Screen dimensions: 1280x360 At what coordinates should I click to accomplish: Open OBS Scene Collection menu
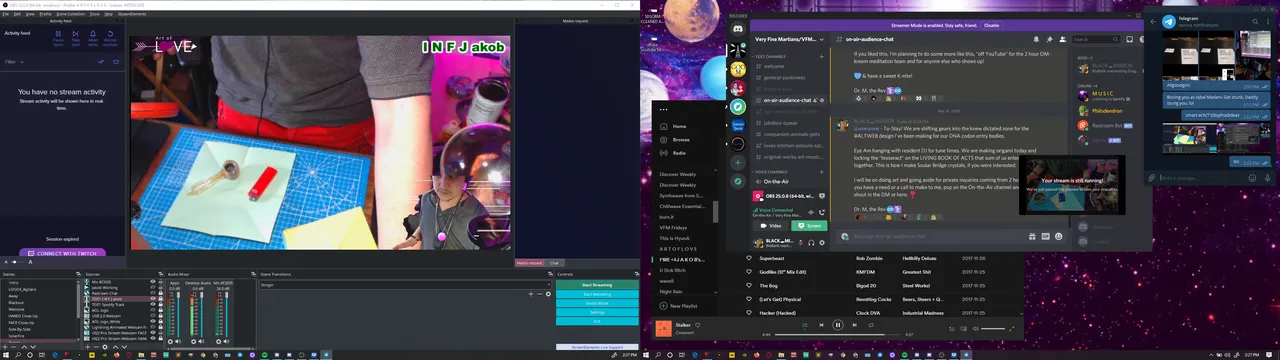click(70, 14)
